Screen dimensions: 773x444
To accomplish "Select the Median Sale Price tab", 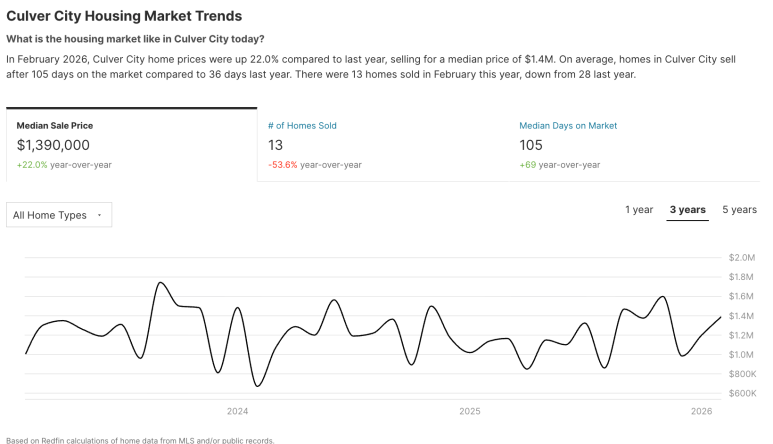I will pos(55,126).
